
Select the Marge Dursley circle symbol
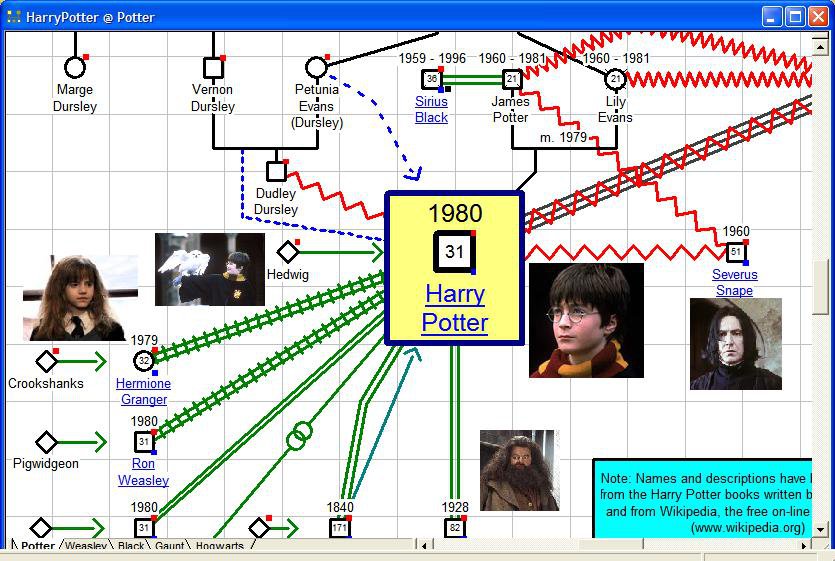75,68
